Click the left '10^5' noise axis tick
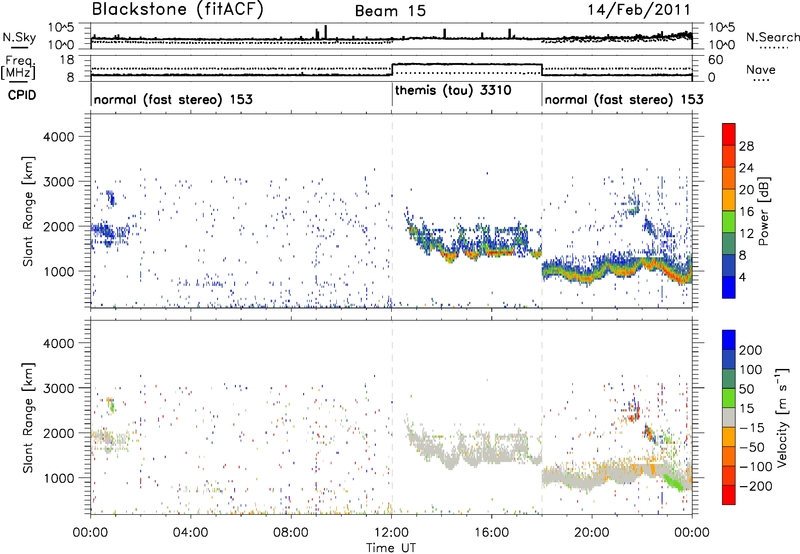The width and height of the screenshot is (800, 554). pyautogui.click(x=61, y=28)
